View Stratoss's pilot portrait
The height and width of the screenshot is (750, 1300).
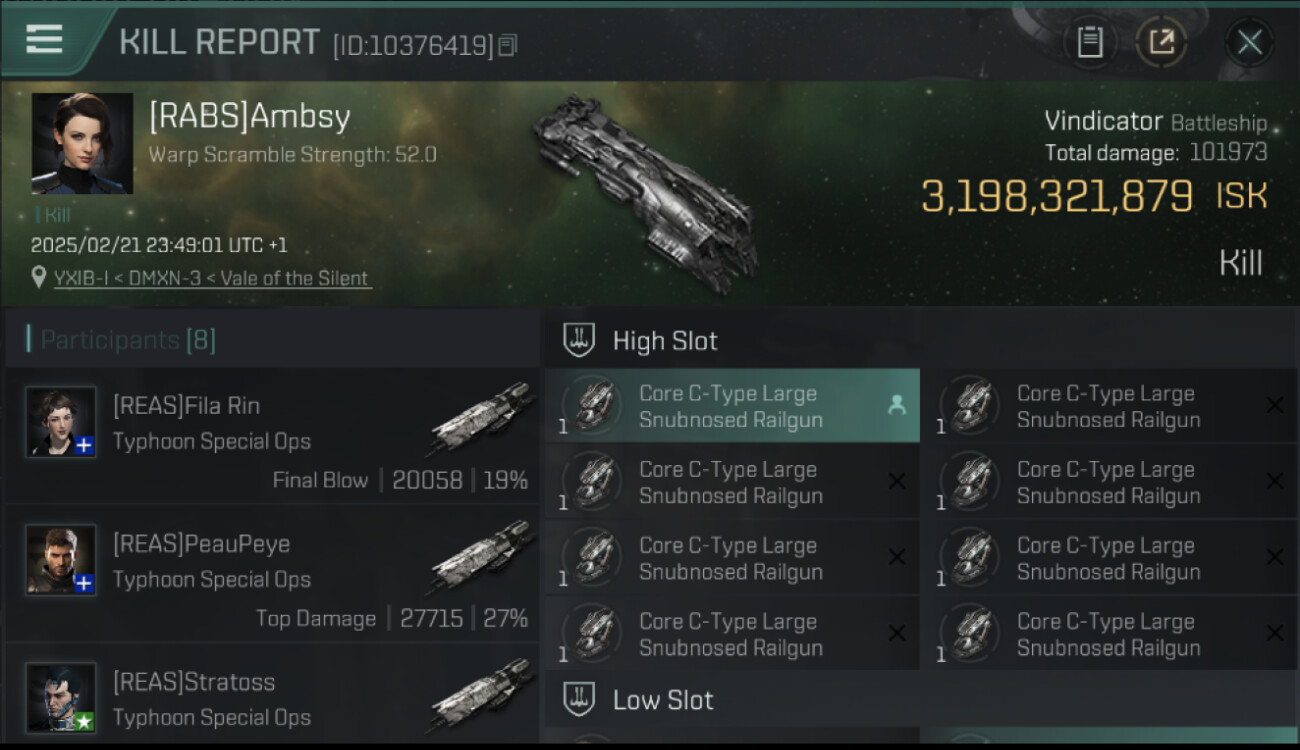point(61,697)
